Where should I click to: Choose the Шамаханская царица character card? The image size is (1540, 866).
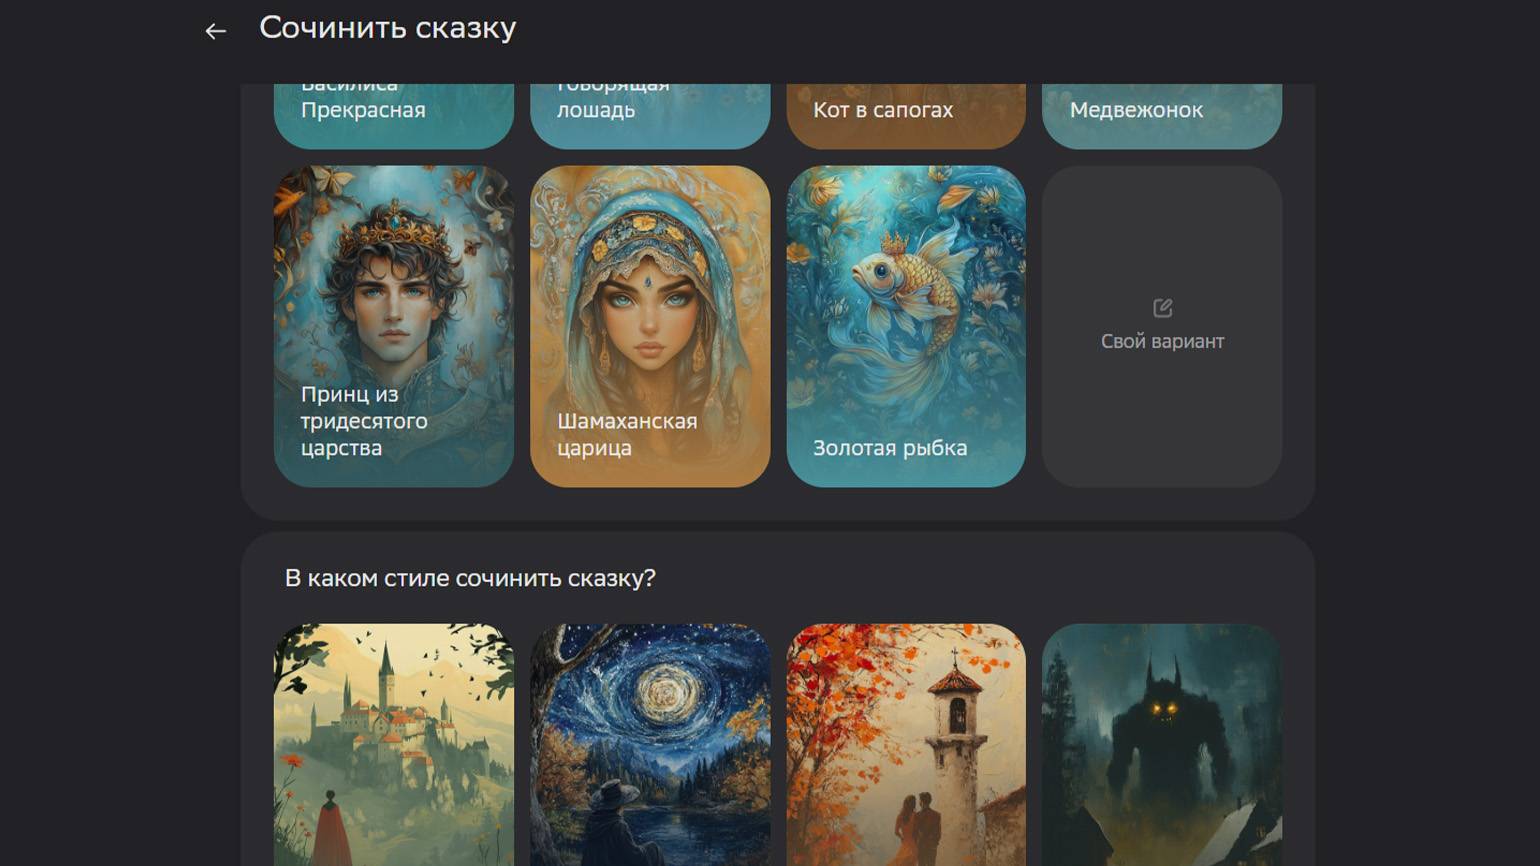650,326
